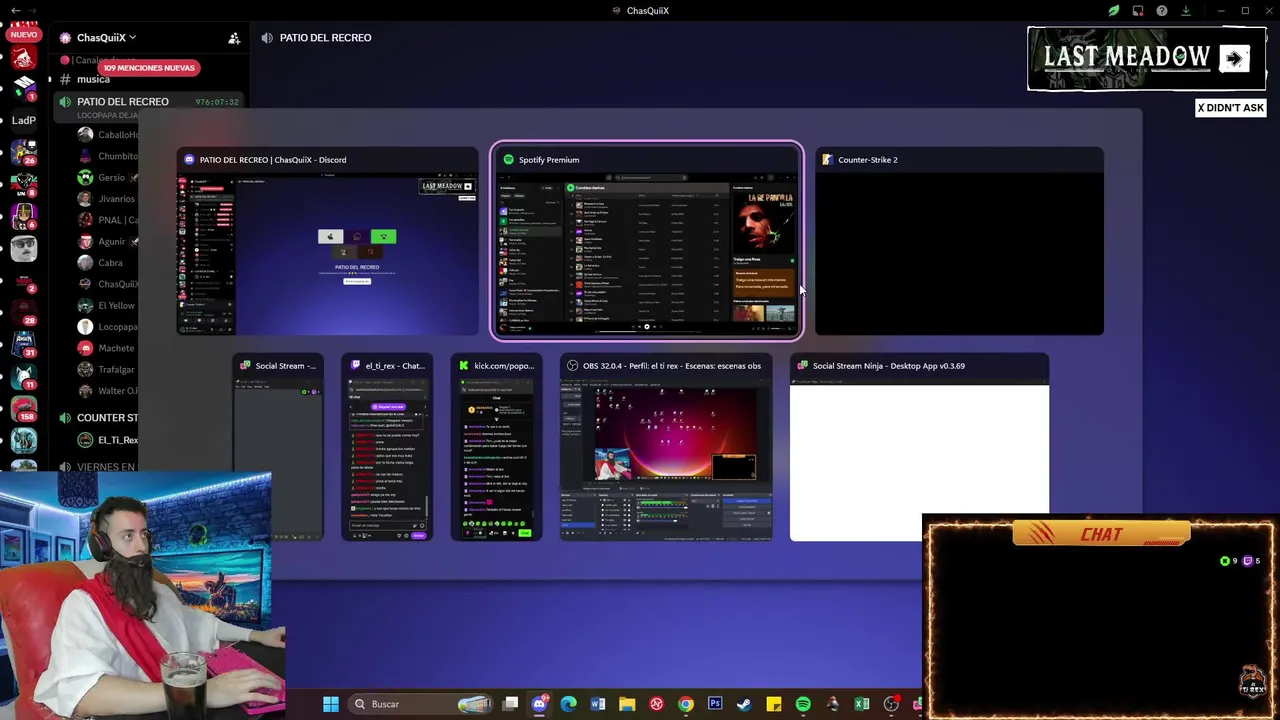Open OBS Studio from the taskbar

[891, 704]
